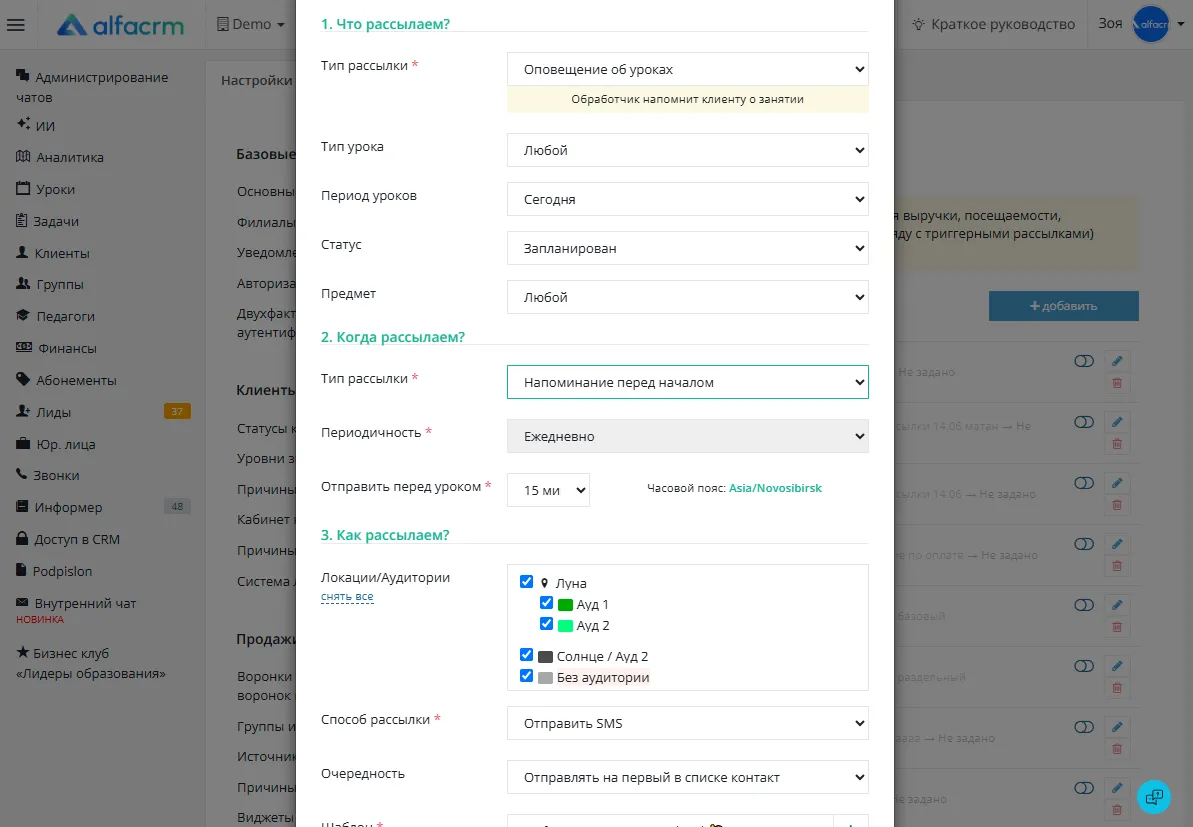Open the Статус dropdown showing Запланирован

click(688, 248)
